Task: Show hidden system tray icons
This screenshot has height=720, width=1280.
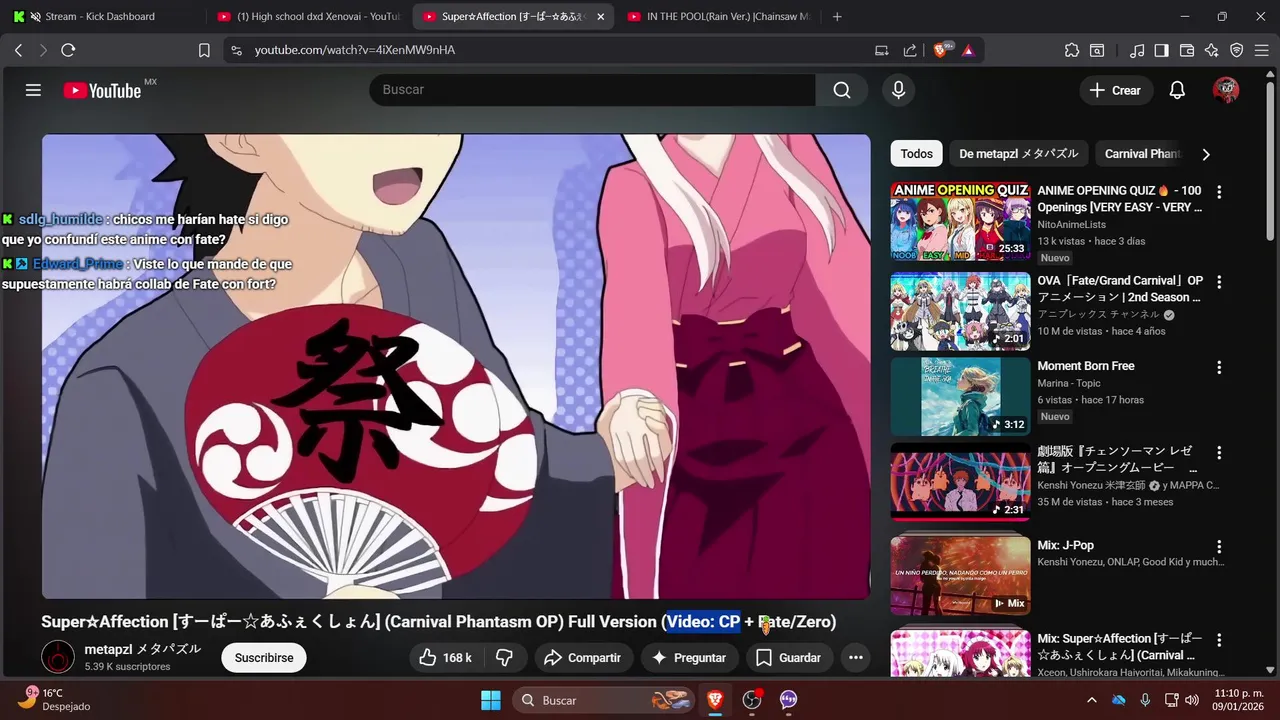Action: click(1091, 700)
